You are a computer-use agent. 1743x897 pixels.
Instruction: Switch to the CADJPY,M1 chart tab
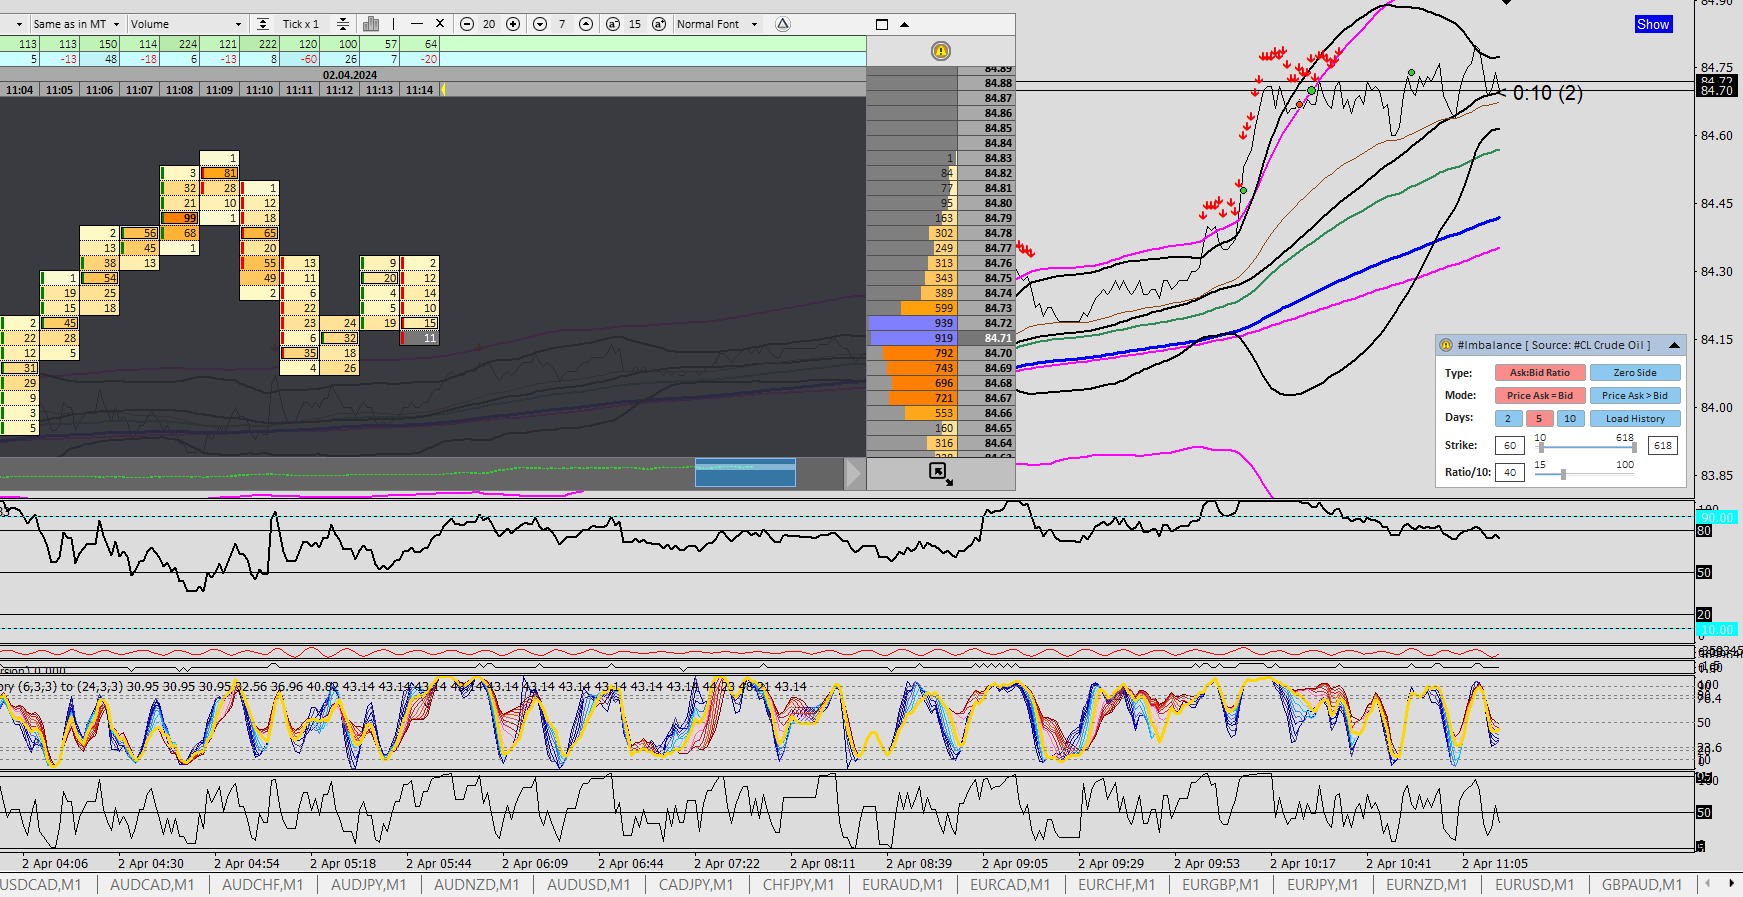pyautogui.click(x=696, y=885)
